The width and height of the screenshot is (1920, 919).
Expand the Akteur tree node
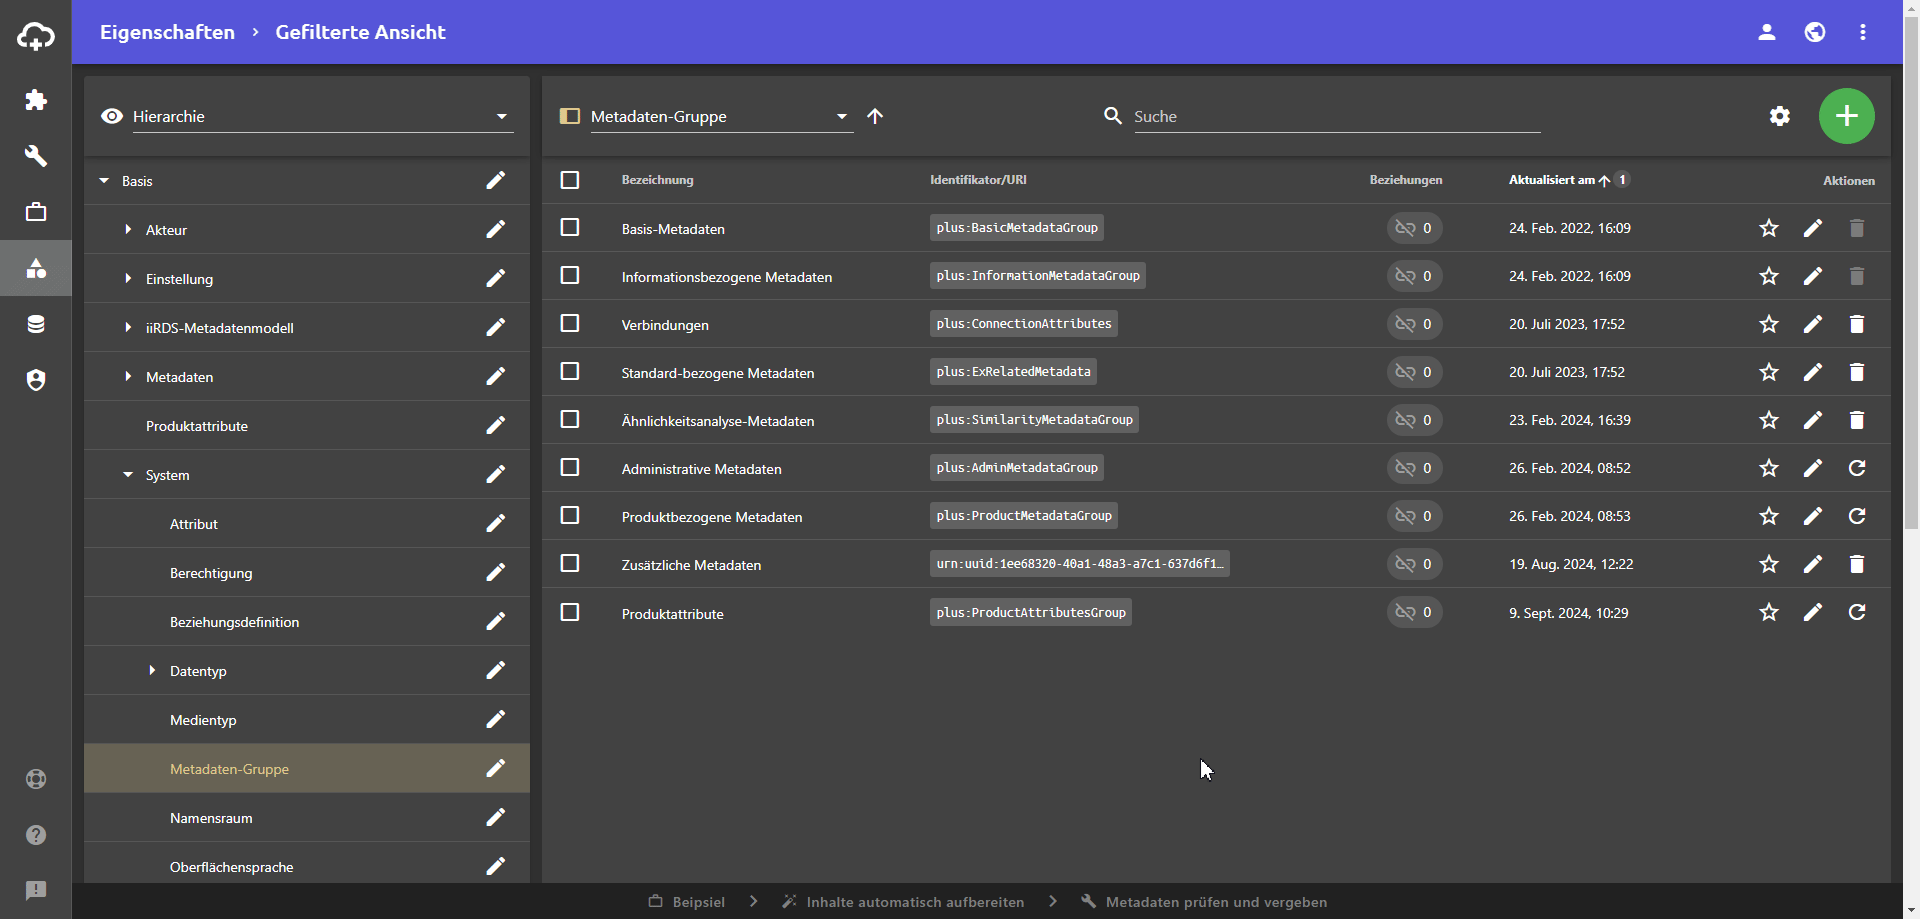pyautogui.click(x=128, y=230)
